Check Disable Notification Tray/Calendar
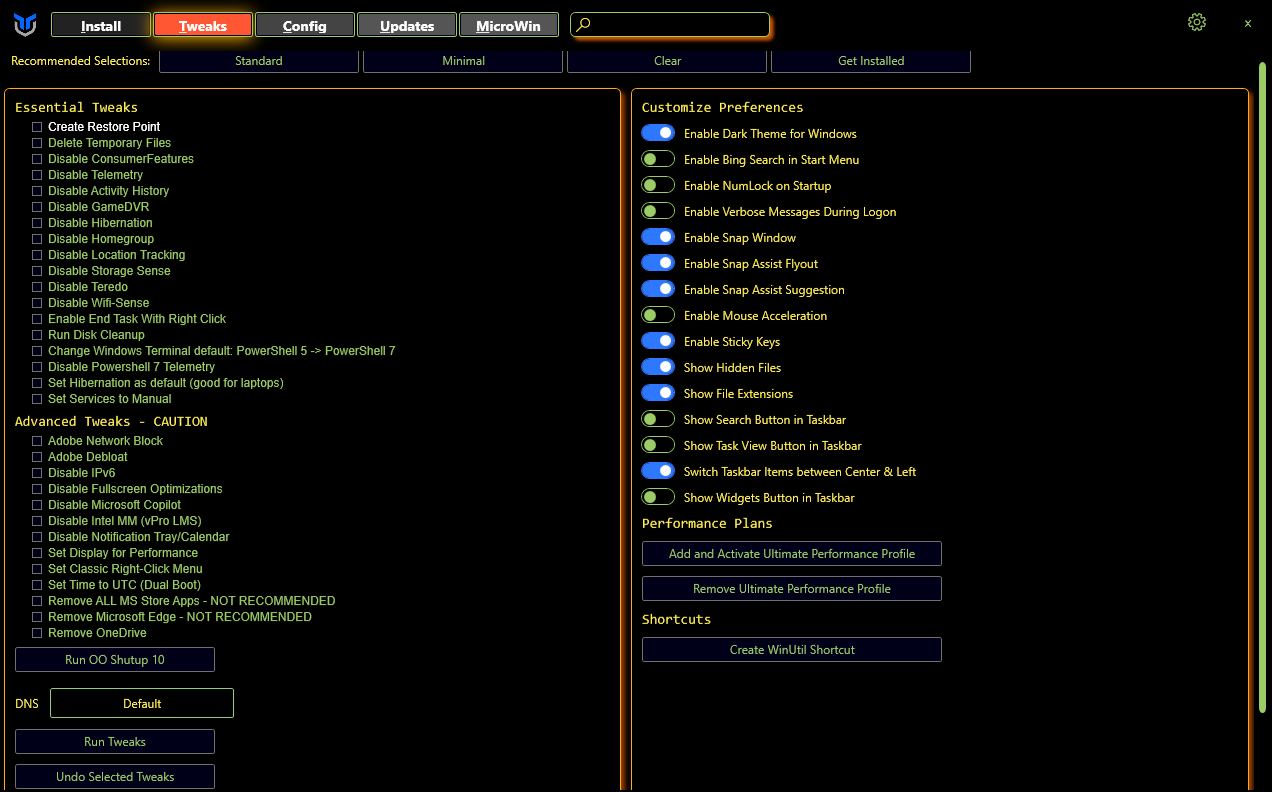 pyautogui.click(x=37, y=537)
